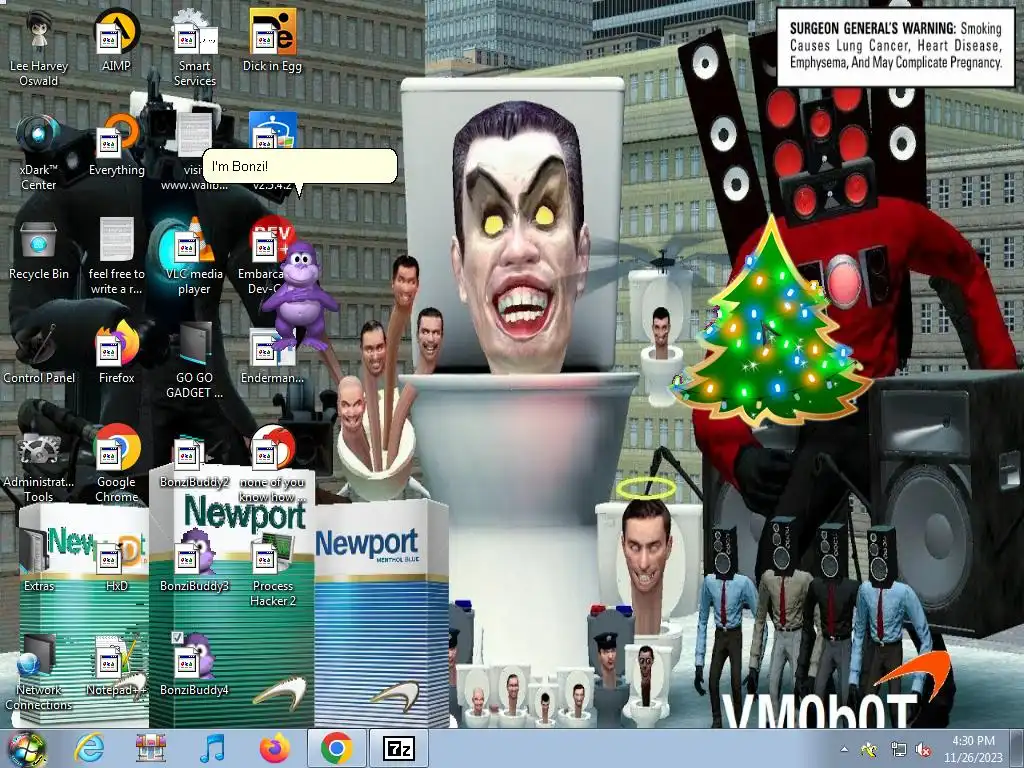
Task: Open the 'feel free to write a r...' file
Action: [116, 257]
